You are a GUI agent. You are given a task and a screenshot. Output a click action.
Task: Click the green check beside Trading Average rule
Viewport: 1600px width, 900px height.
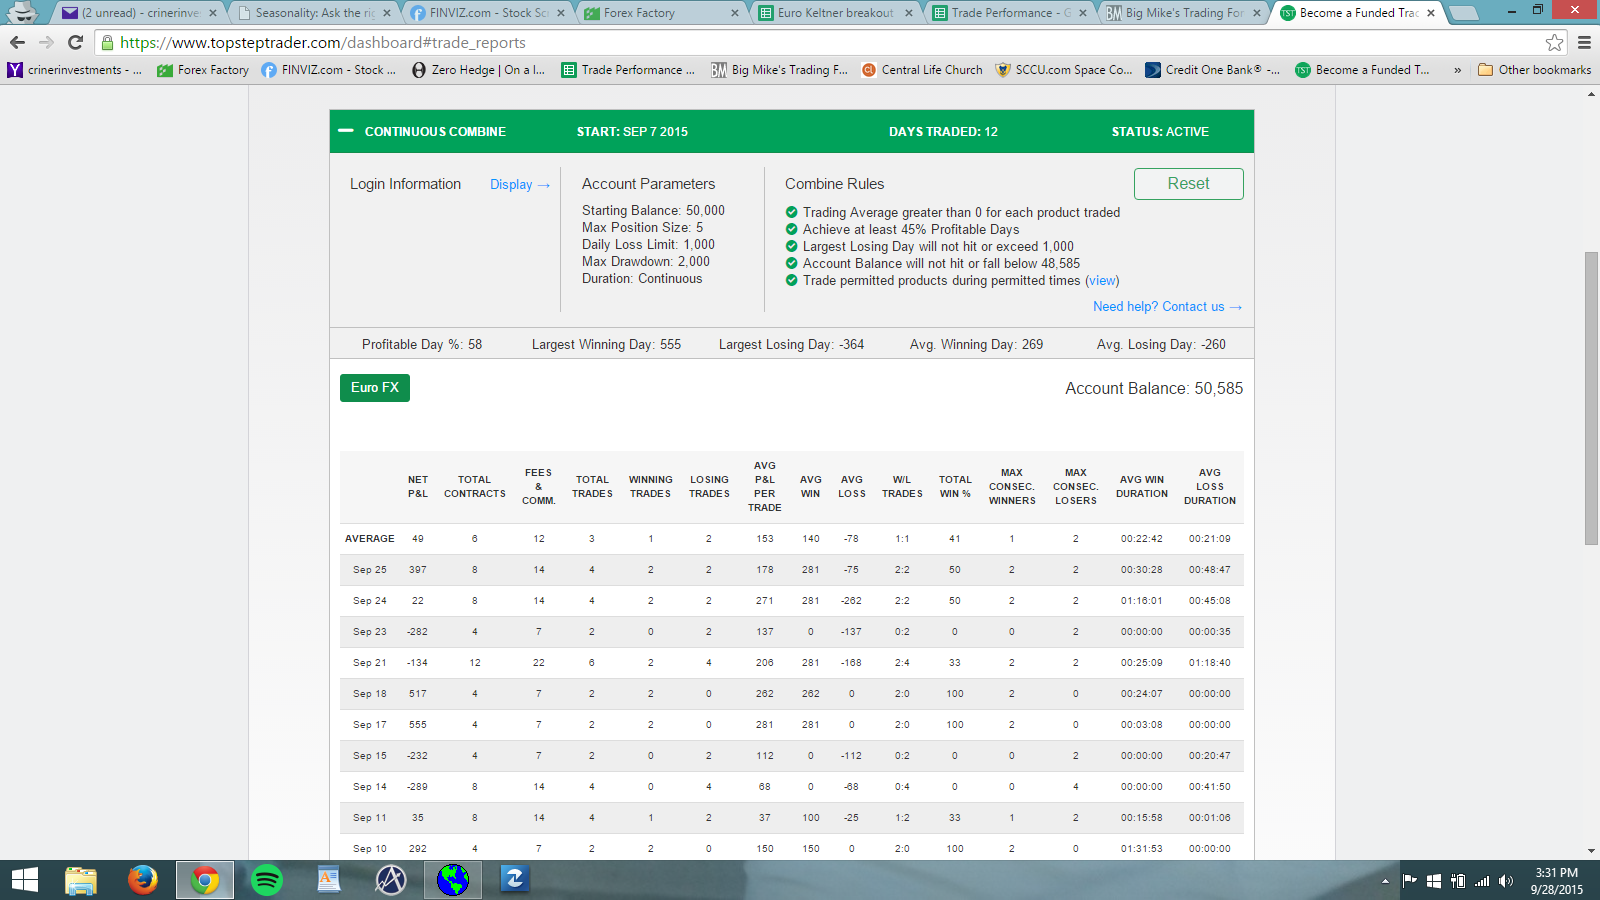(792, 212)
